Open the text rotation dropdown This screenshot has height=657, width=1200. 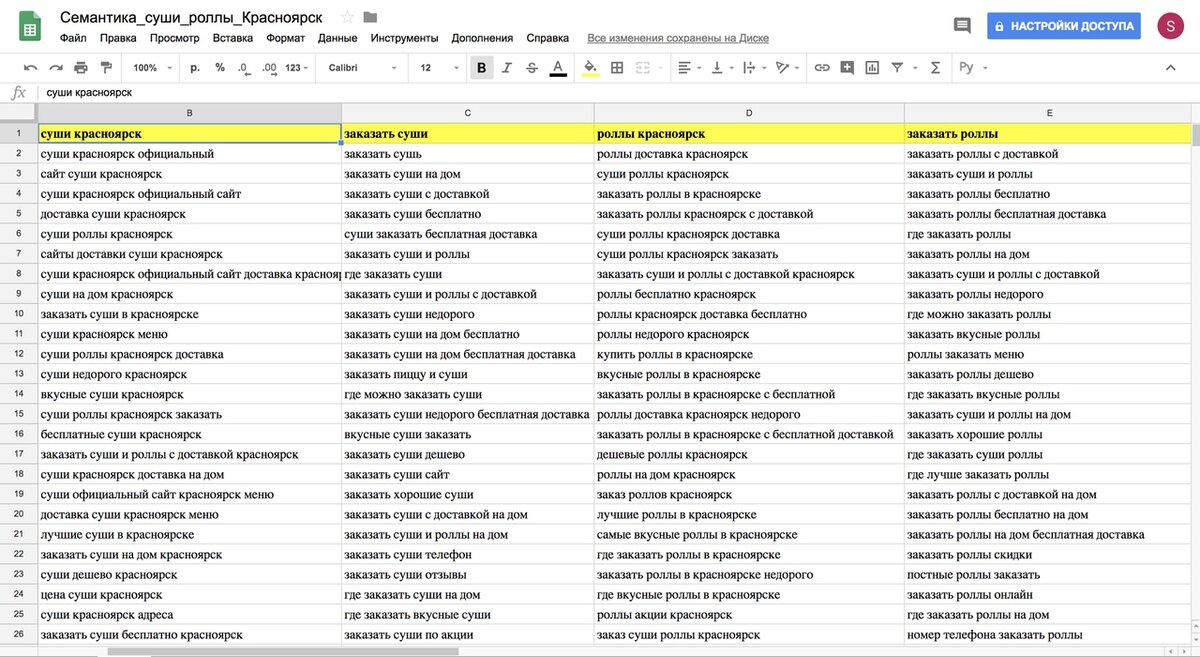(x=788, y=68)
